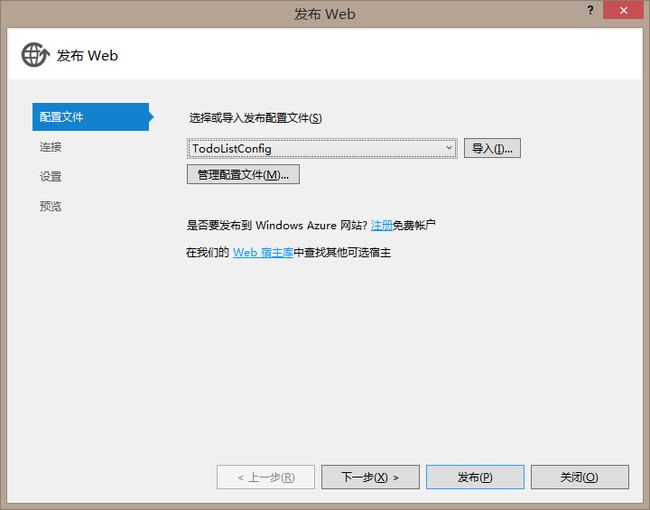Image resolution: width=650 pixels, height=510 pixels.
Task: Click the 选择或导入发布配置文件(S) label
Action: [255, 118]
